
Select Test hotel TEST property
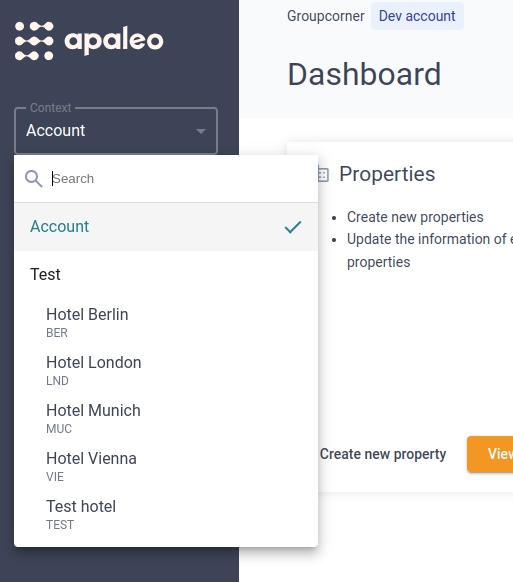[166, 514]
